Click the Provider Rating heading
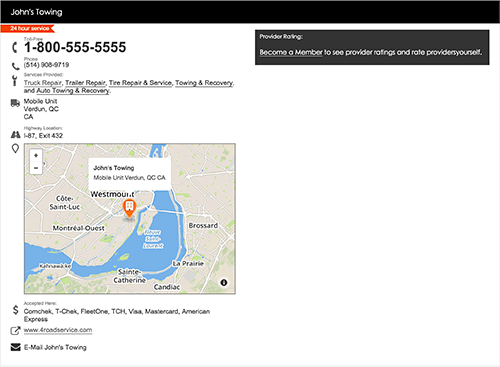The width and height of the screenshot is (500, 367). (x=281, y=37)
